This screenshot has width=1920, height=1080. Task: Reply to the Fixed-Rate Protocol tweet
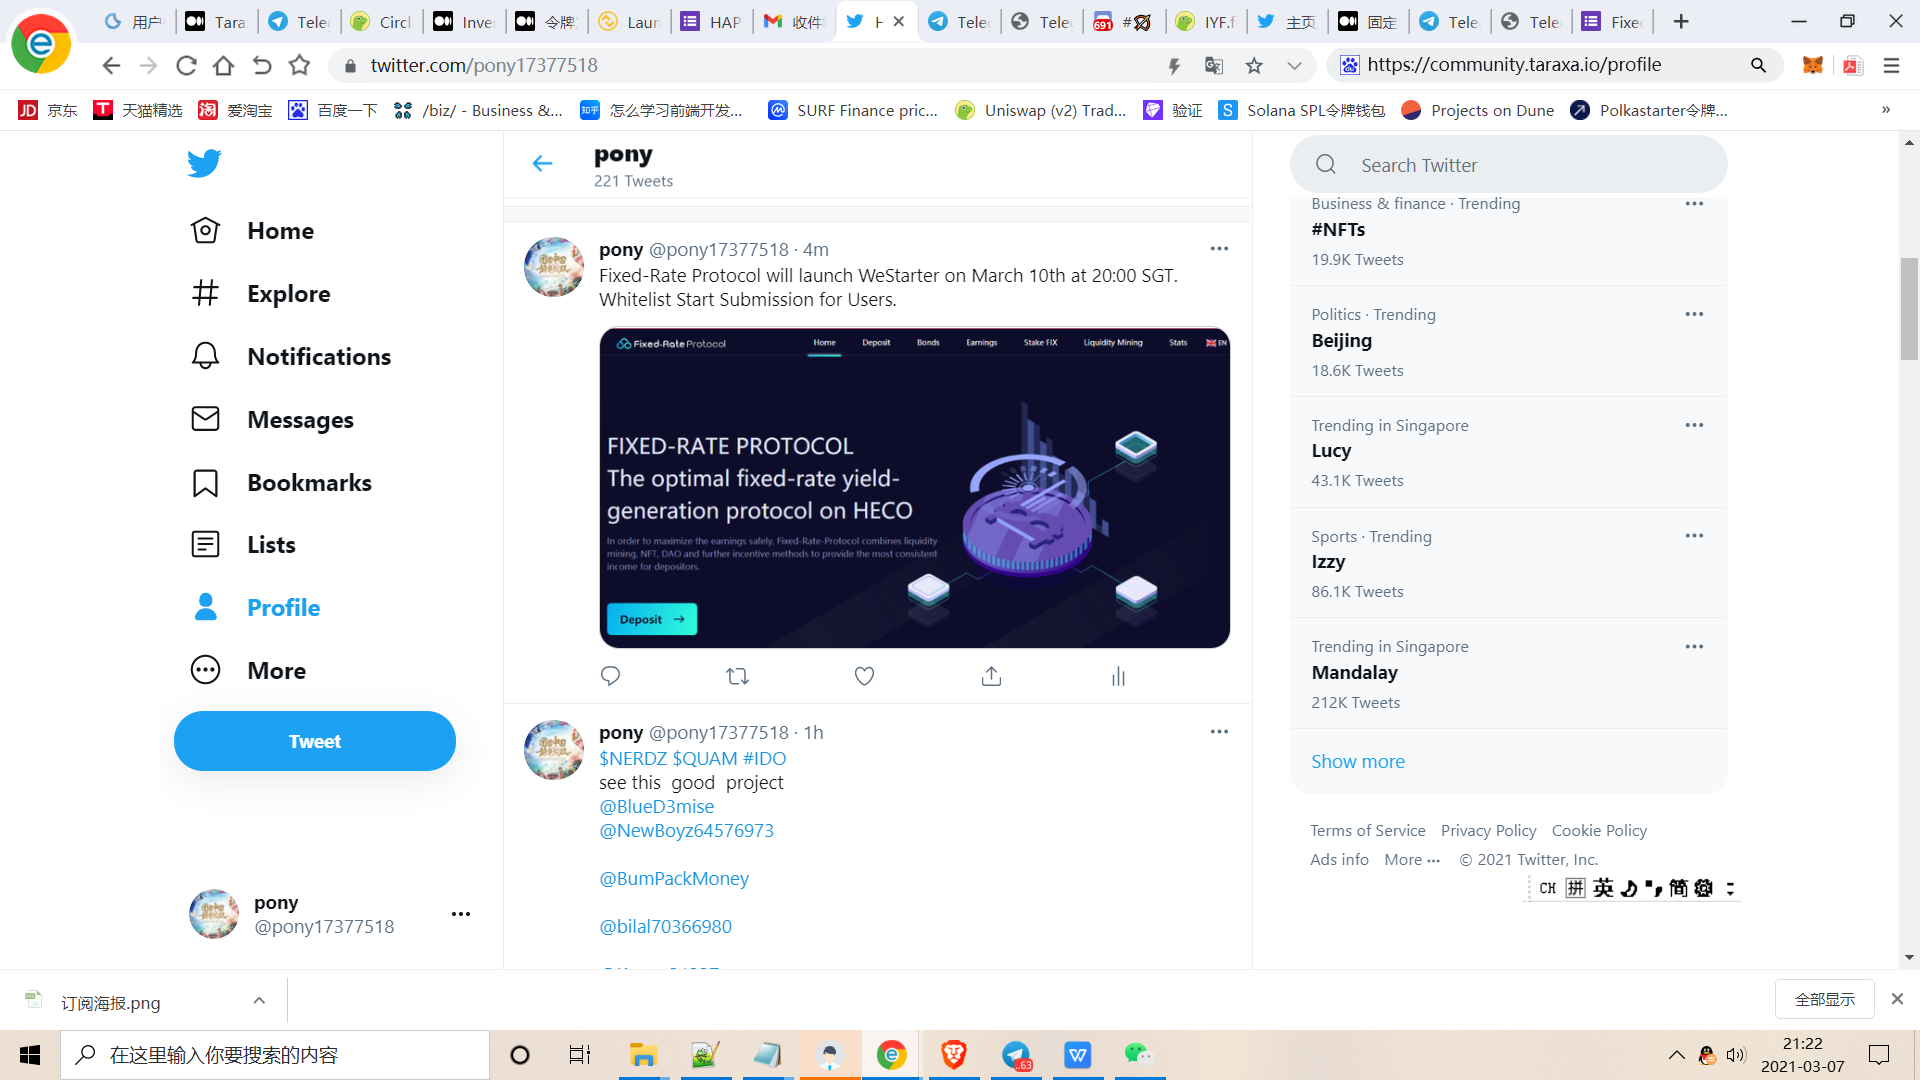coord(610,676)
